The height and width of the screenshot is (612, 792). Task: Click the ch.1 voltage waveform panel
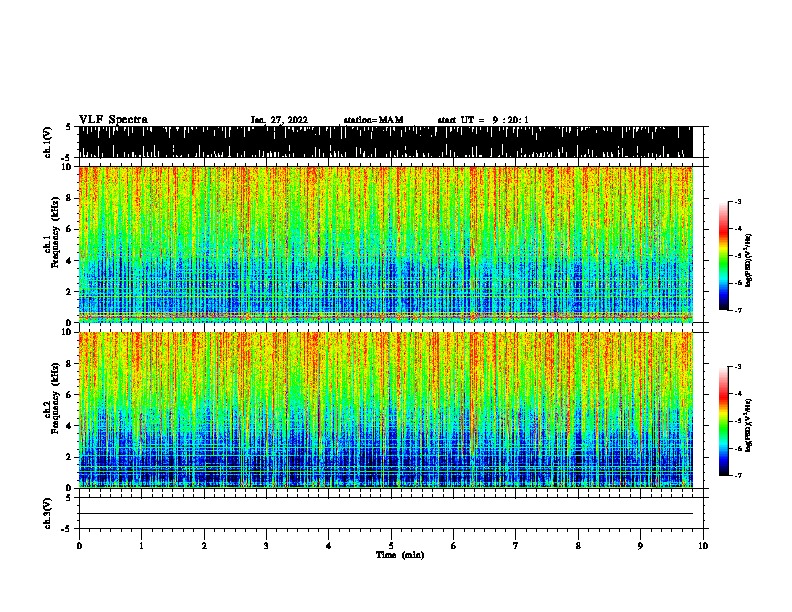[x=385, y=142]
